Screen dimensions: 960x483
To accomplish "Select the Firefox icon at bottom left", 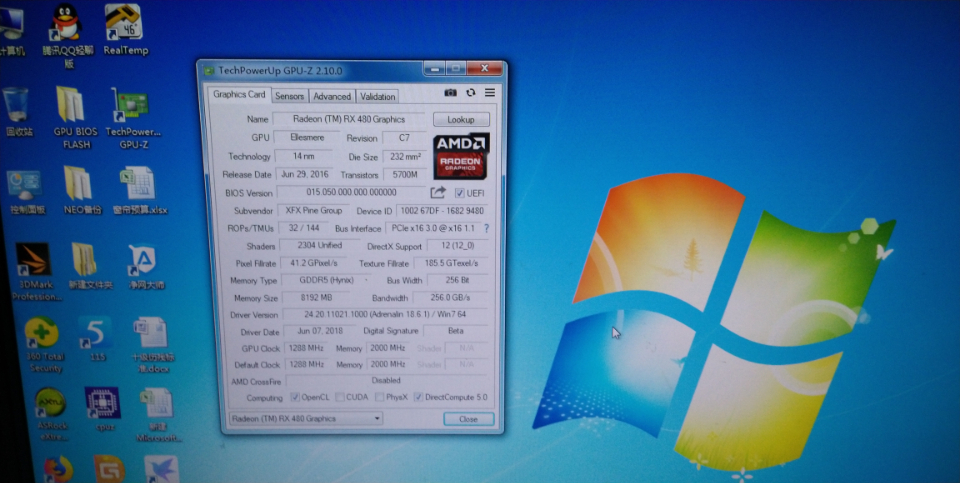I will click(x=58, y=470).
